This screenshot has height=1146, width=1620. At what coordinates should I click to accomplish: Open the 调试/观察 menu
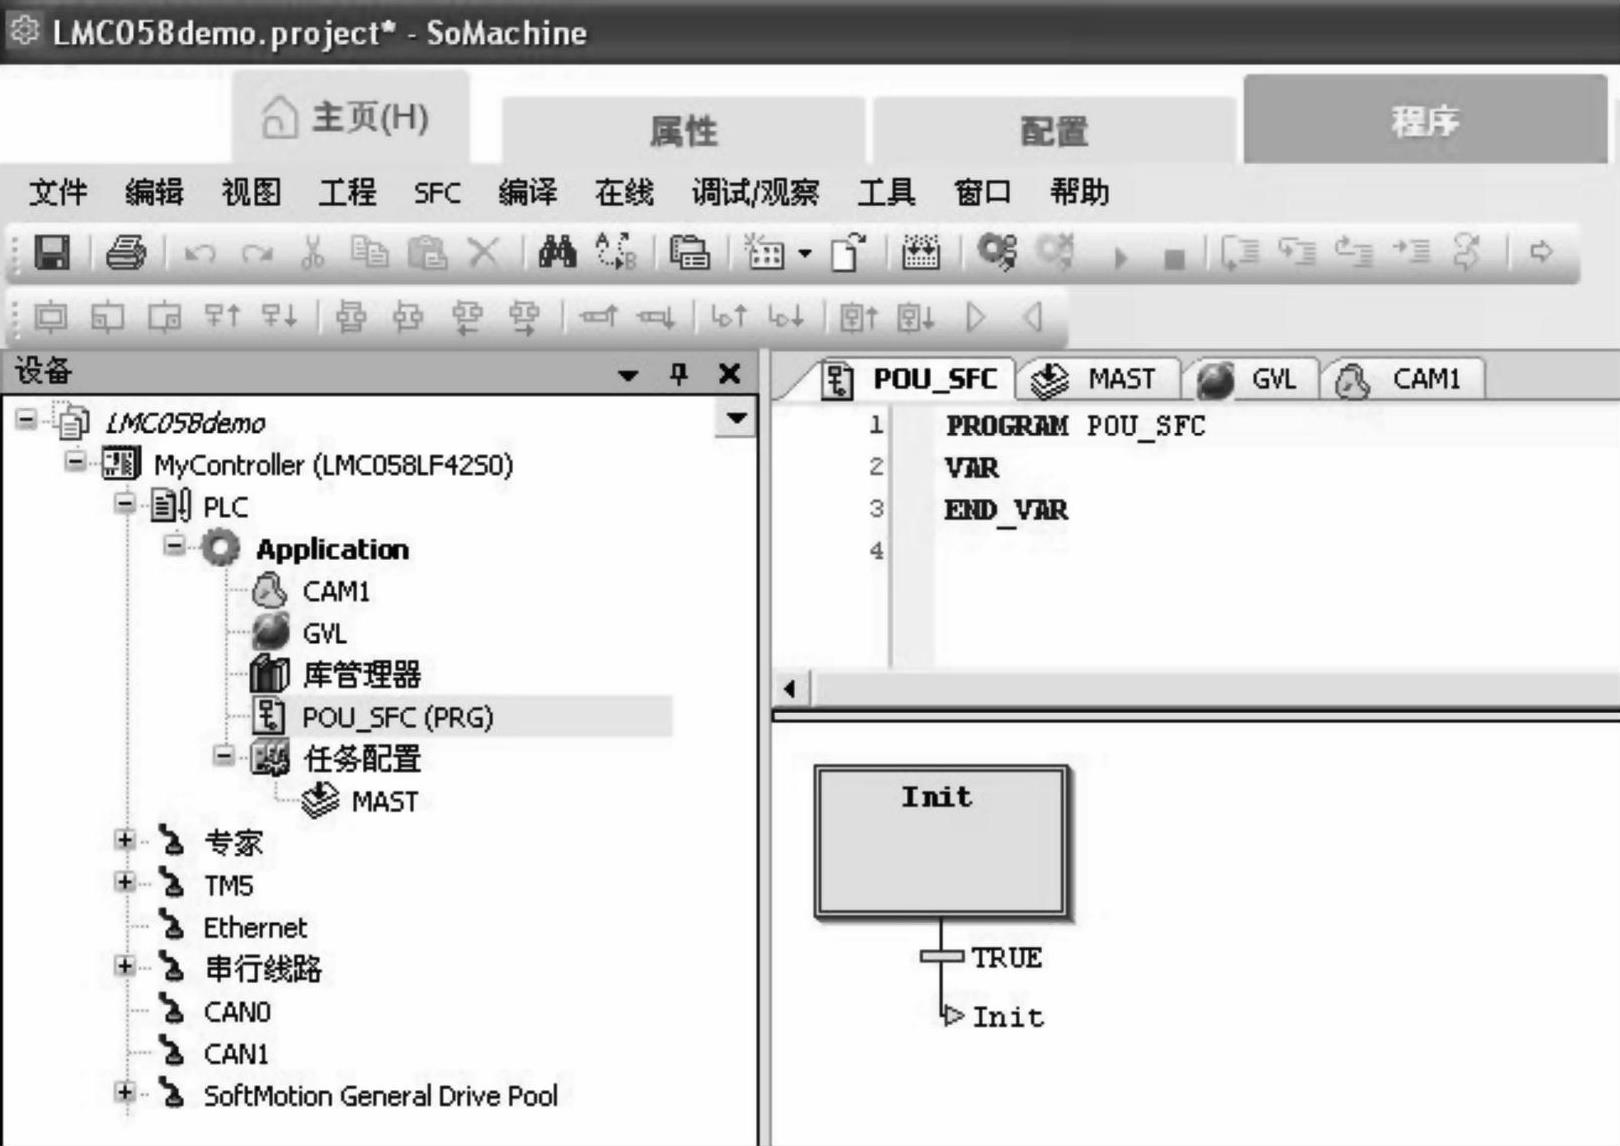pyautogui.click(x=755, y=192)
